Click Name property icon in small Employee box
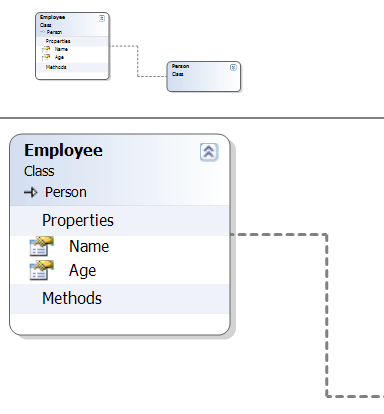This screenshot has width=384, height=414. click(x=46, y=49)
